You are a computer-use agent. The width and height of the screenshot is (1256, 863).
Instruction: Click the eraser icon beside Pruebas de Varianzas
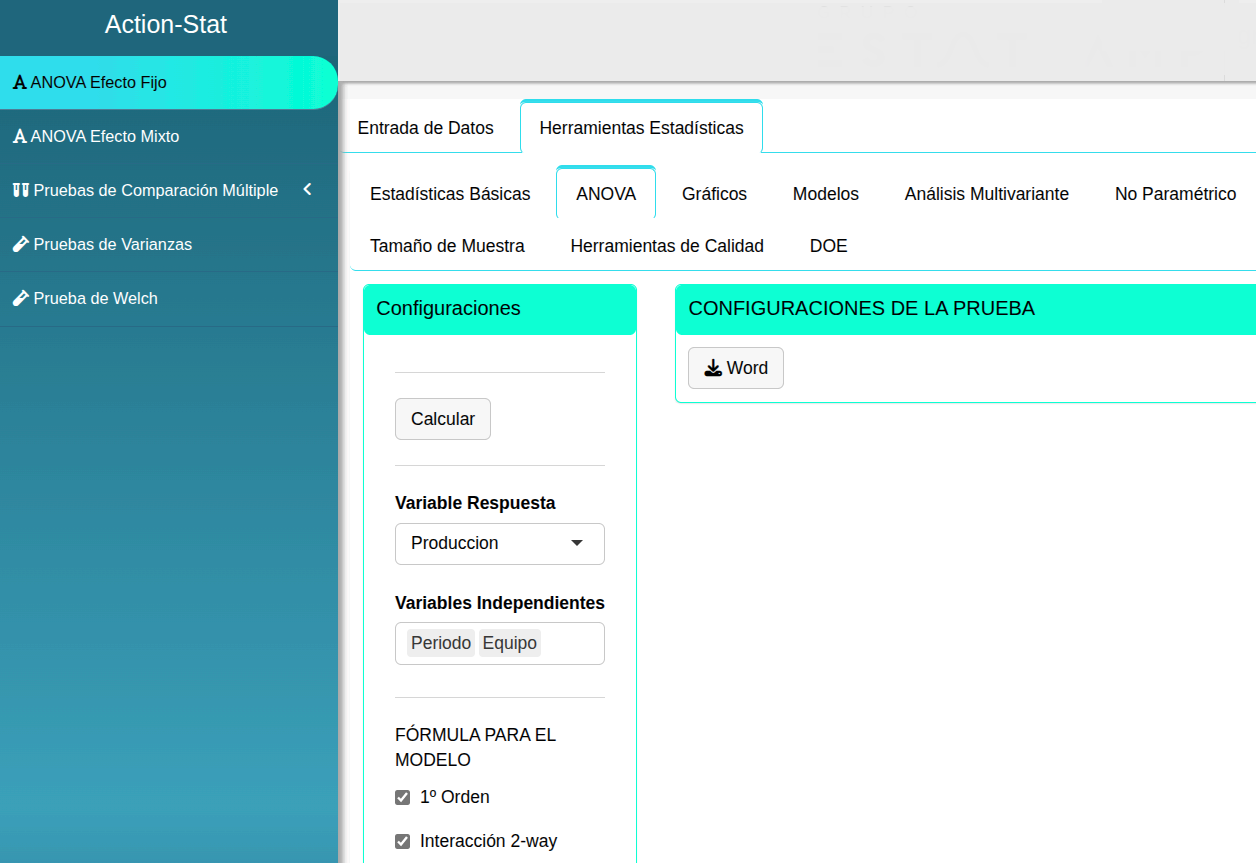coord(20,244)
